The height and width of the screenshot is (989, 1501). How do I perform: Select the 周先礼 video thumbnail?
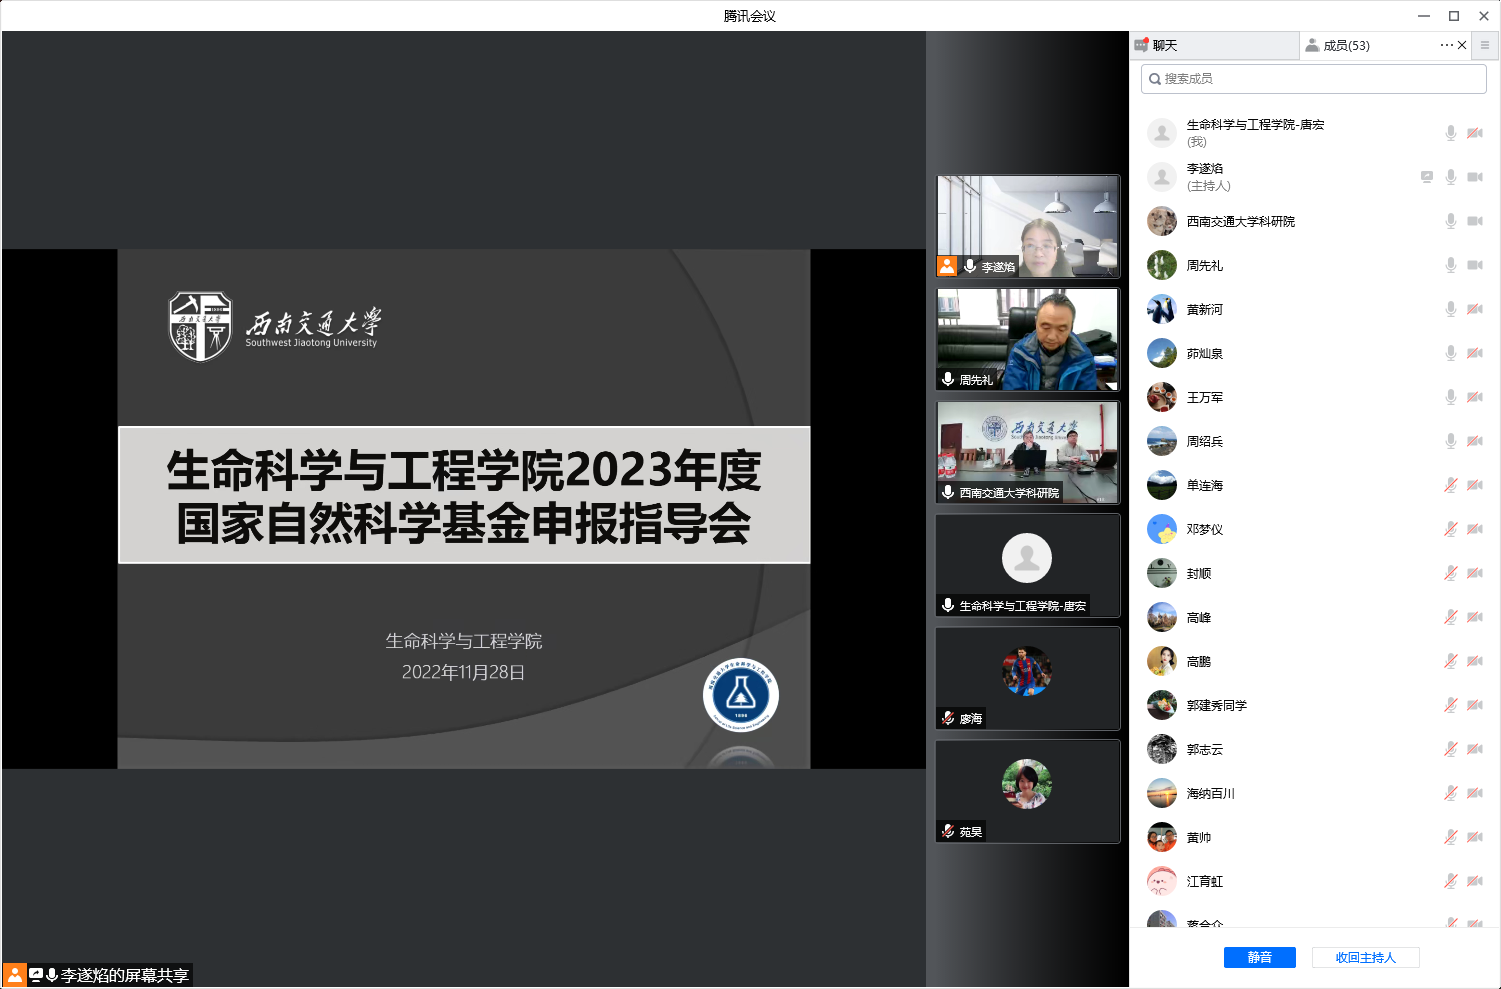(x=1027, y=339)
